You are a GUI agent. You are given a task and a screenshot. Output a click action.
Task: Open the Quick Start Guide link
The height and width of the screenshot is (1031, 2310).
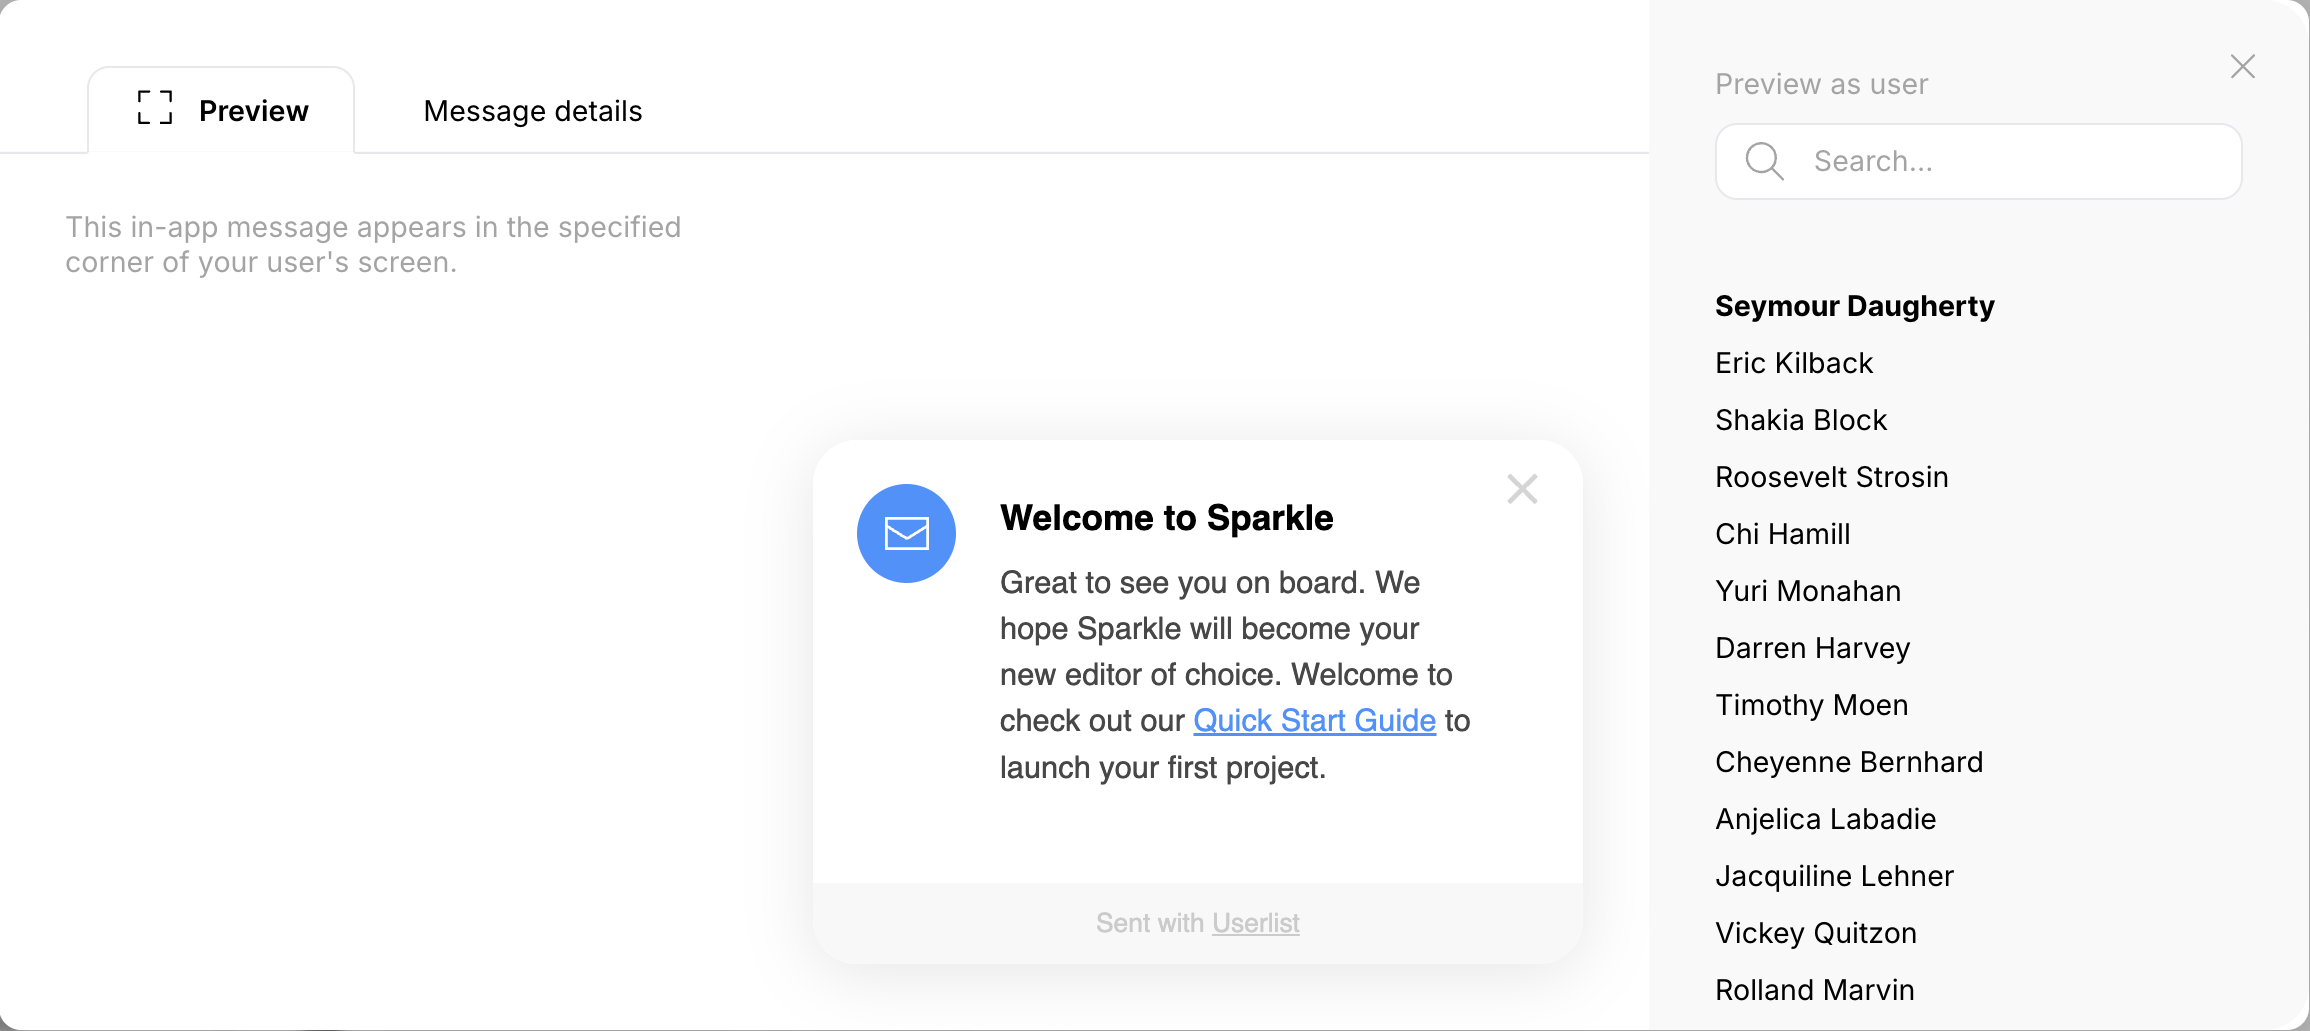point(1314,720)
